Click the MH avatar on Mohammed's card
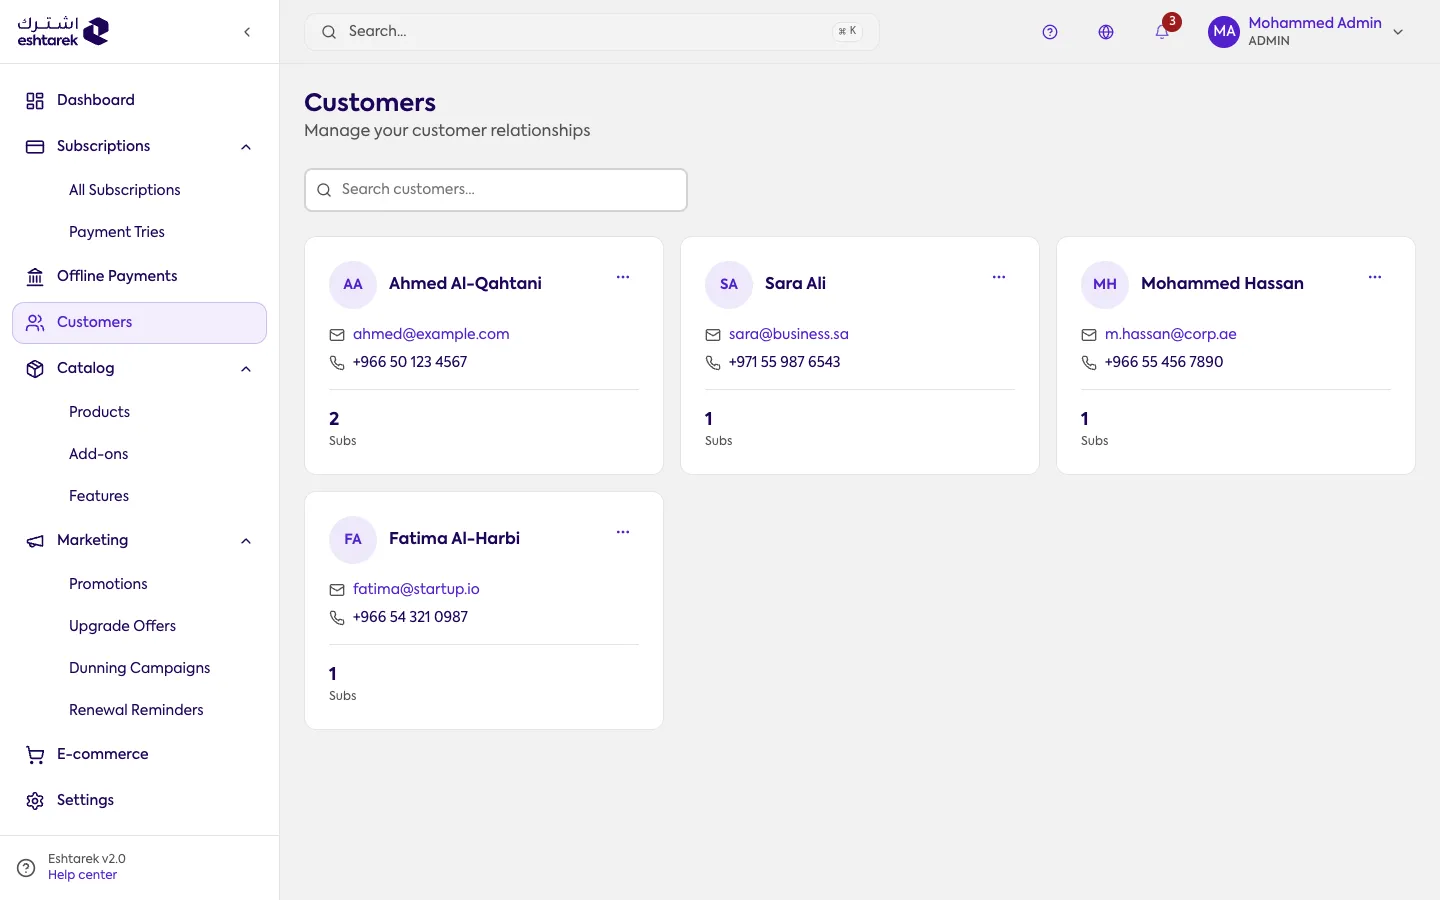The image size is (1440, 900). point(1105,284)
